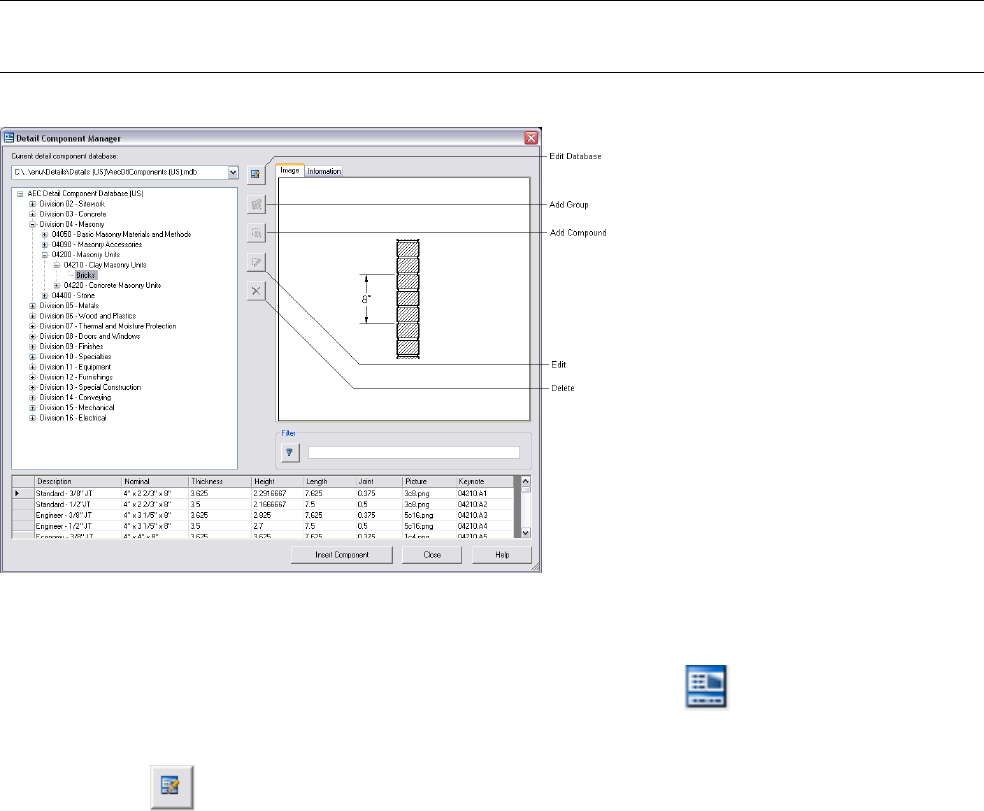
Task: Click the Add Group icon button
Action: 256,205
